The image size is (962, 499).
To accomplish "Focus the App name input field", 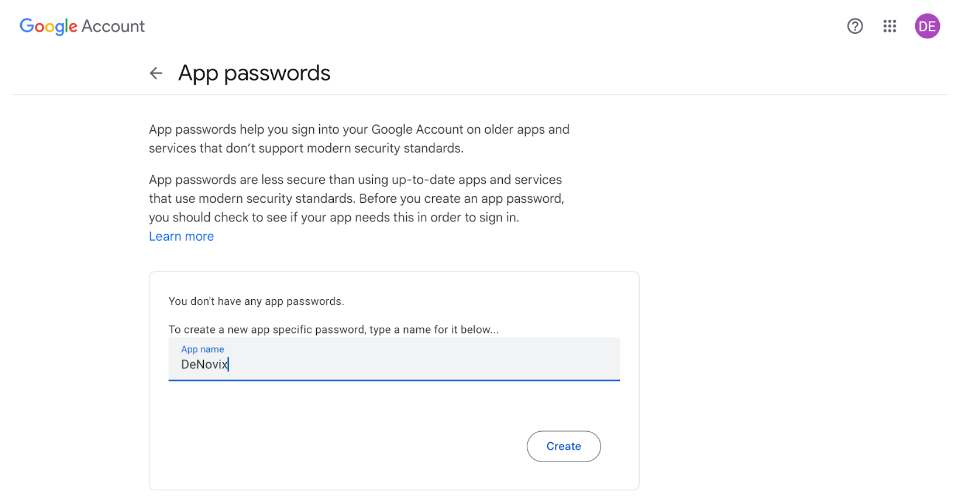I will tap(394, 359).
